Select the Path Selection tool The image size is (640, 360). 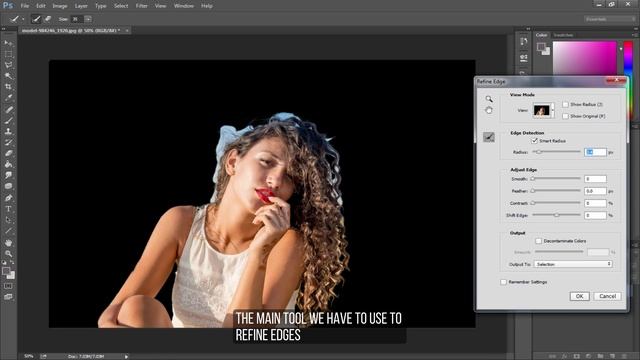8,220
